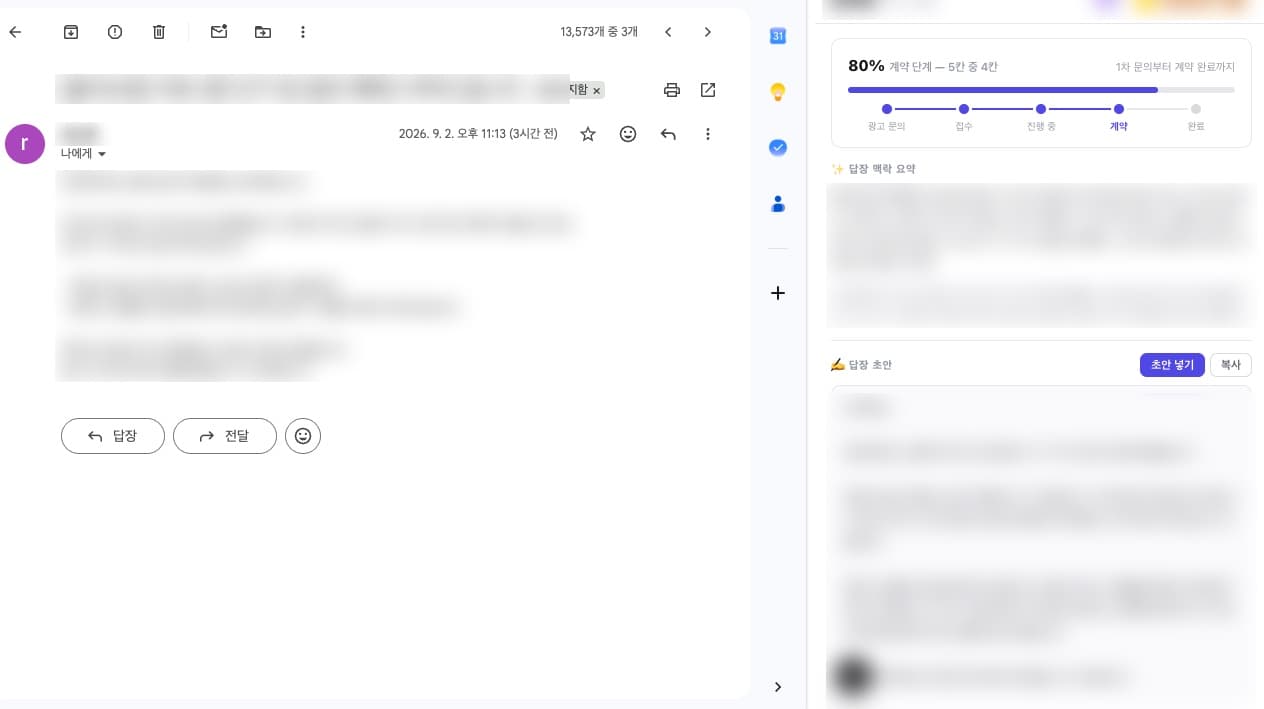Screen dimensions: 1264x709
Task: Open Google Keep side panel
Action: tap(778, 92)
